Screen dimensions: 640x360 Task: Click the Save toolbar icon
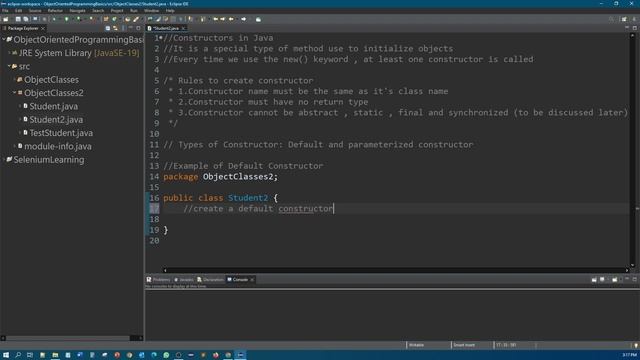18,19
